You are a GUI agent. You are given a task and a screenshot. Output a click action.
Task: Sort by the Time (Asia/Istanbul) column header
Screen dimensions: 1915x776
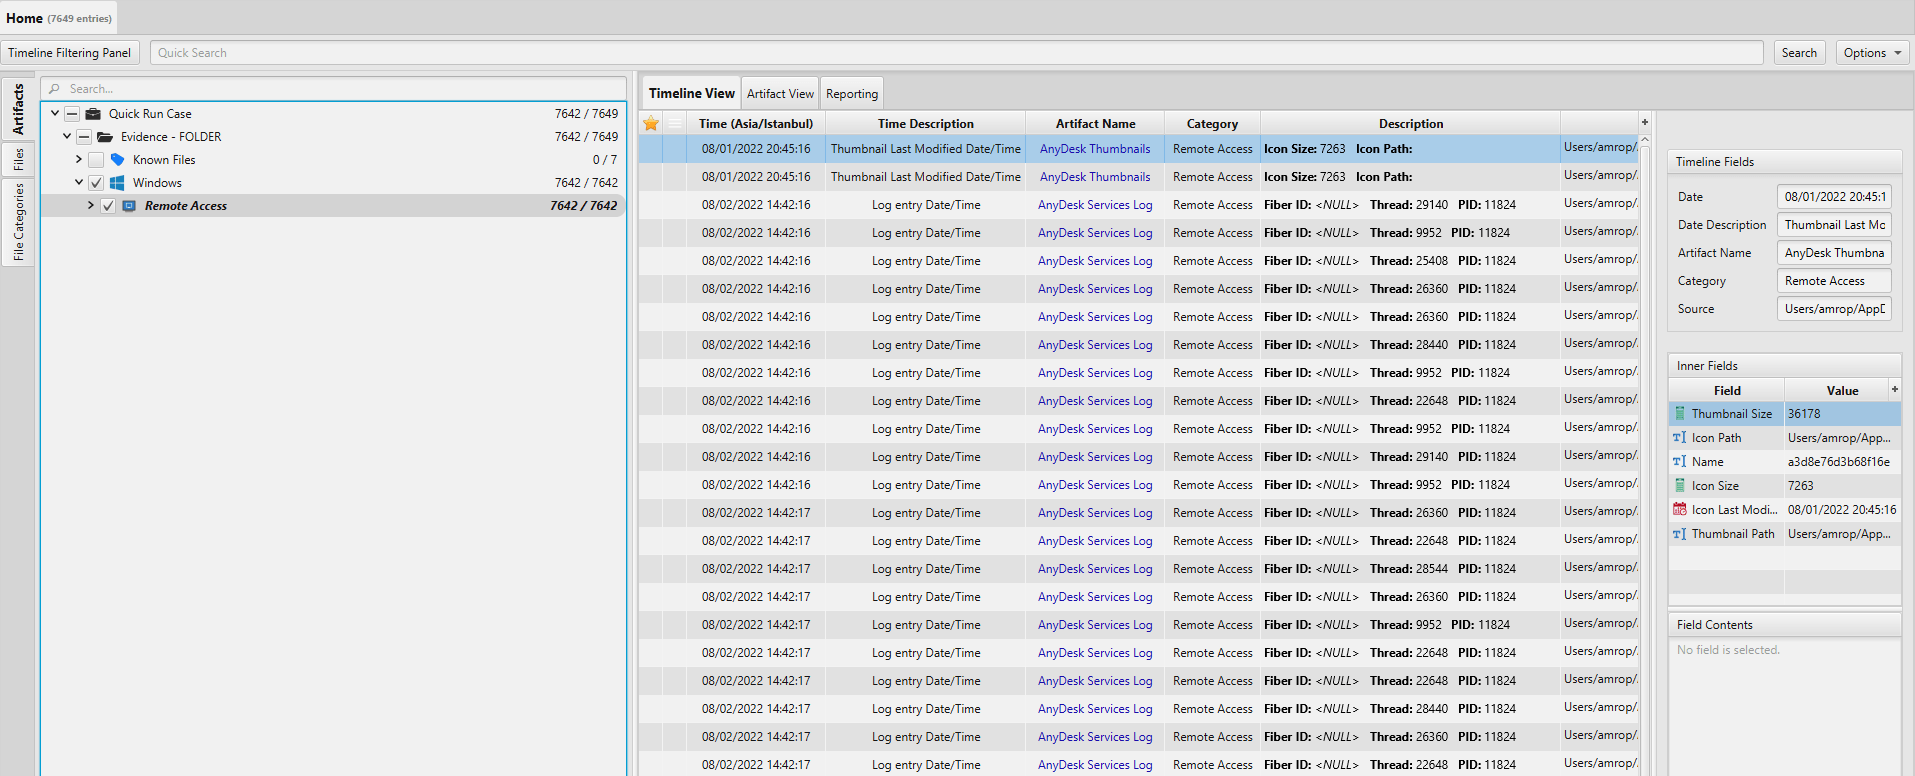(x=756, y=124)
